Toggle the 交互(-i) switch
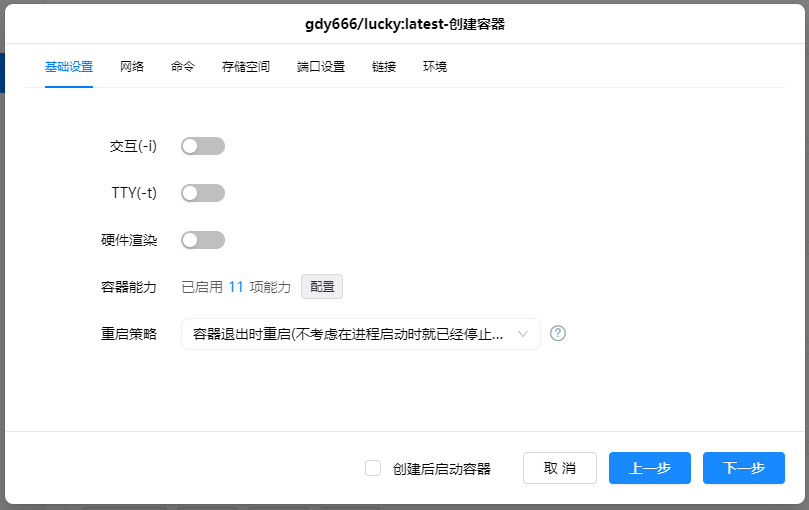Viewport: 809px width, 510px height. coord(203,146)
